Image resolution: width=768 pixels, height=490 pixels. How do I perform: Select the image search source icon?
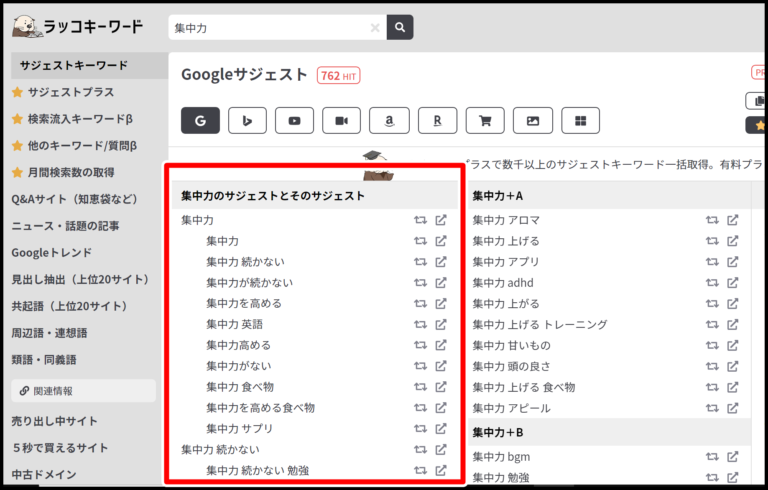pos(533,121)
